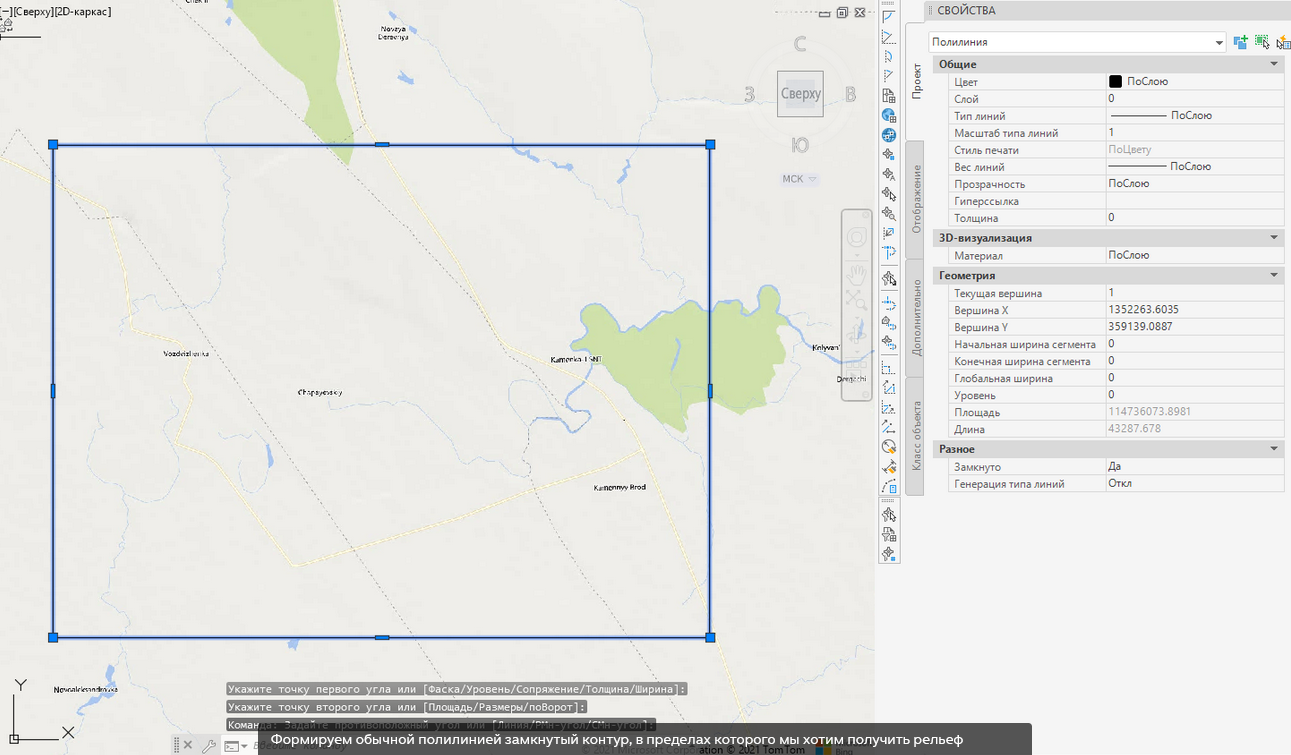Click the wrench customize icon on command line

pyautogui.click(x=208, y=745)
